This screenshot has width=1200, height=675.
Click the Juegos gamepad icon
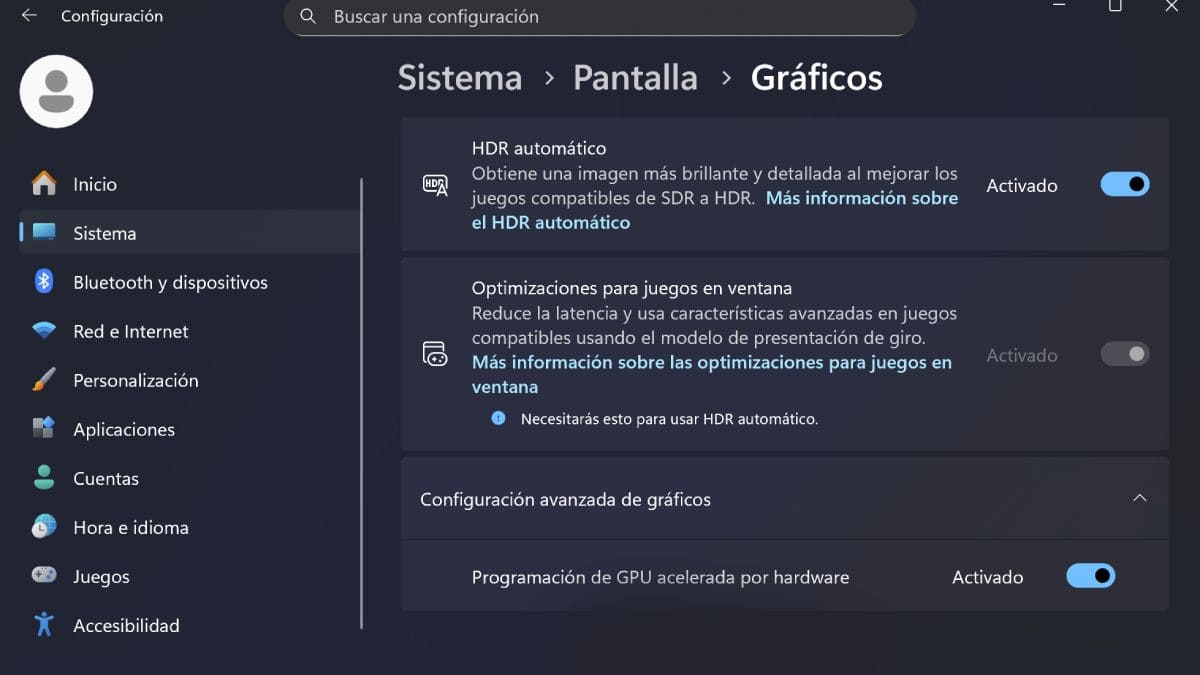pos(44,576)
